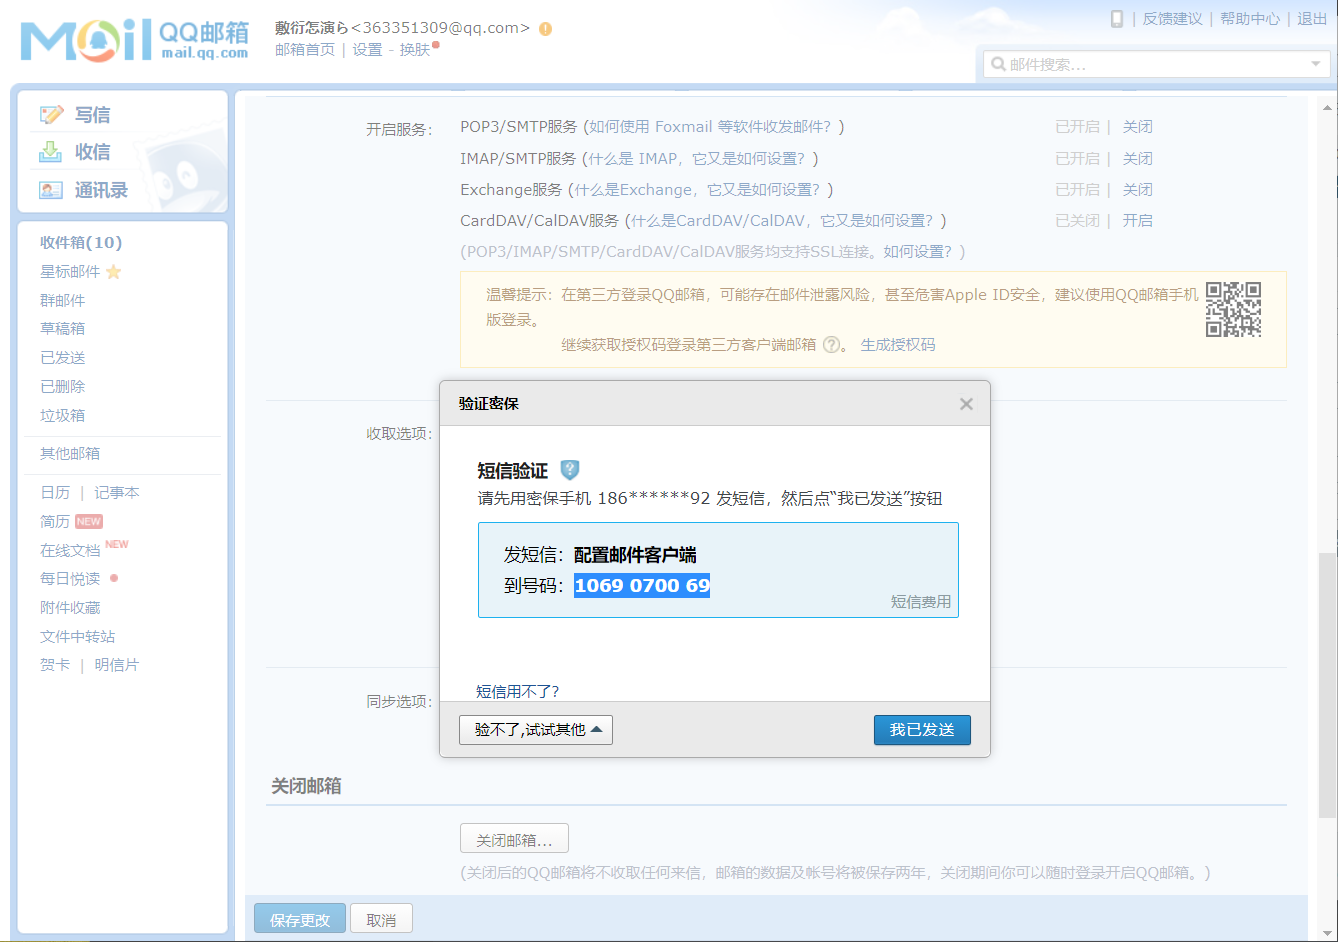Screen dimensions: 1338x942
Task: Click 退出 to log out
Action: 1312,19
